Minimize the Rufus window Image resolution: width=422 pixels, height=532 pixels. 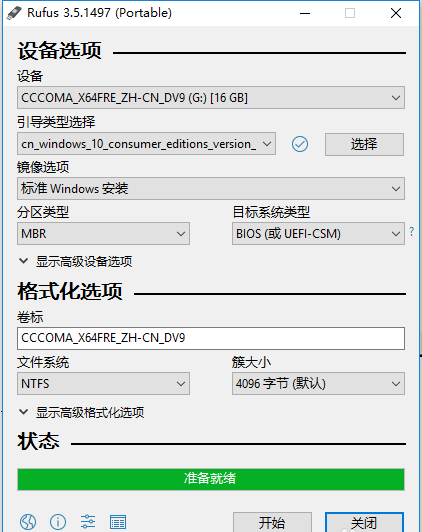(305, 13)
